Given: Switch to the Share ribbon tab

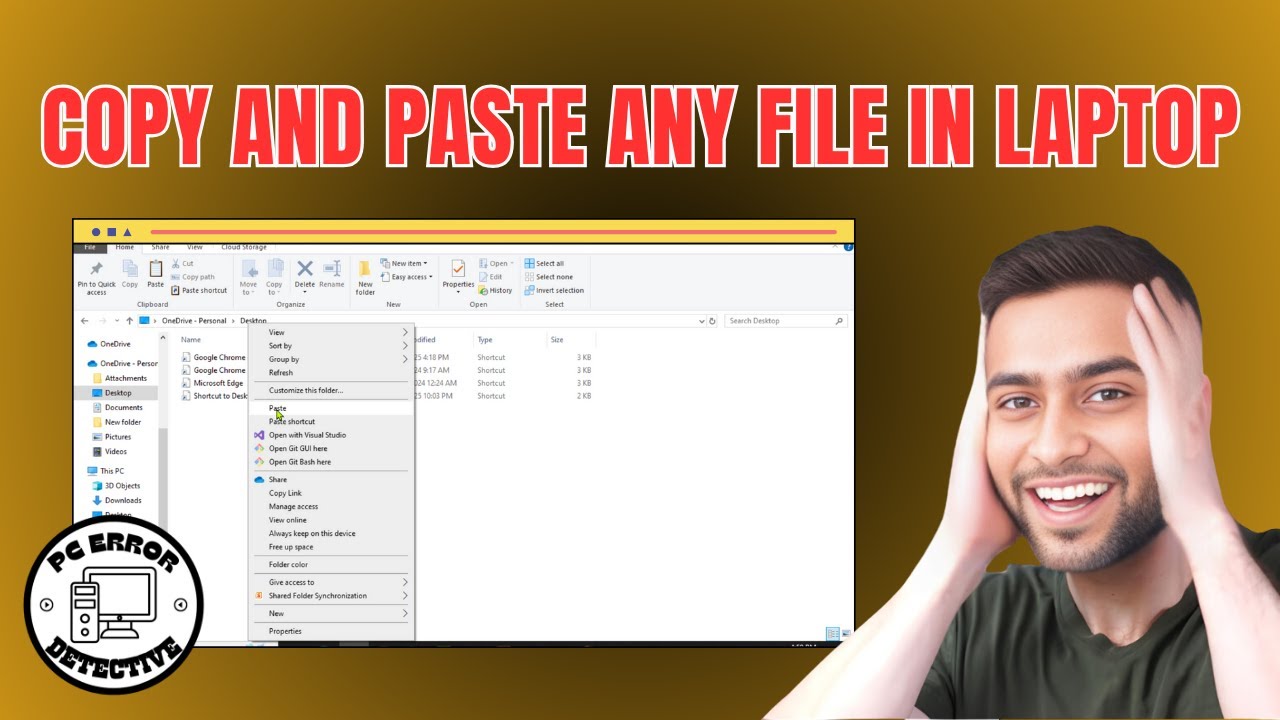Looking at the screenshot, I should point(160,247).
